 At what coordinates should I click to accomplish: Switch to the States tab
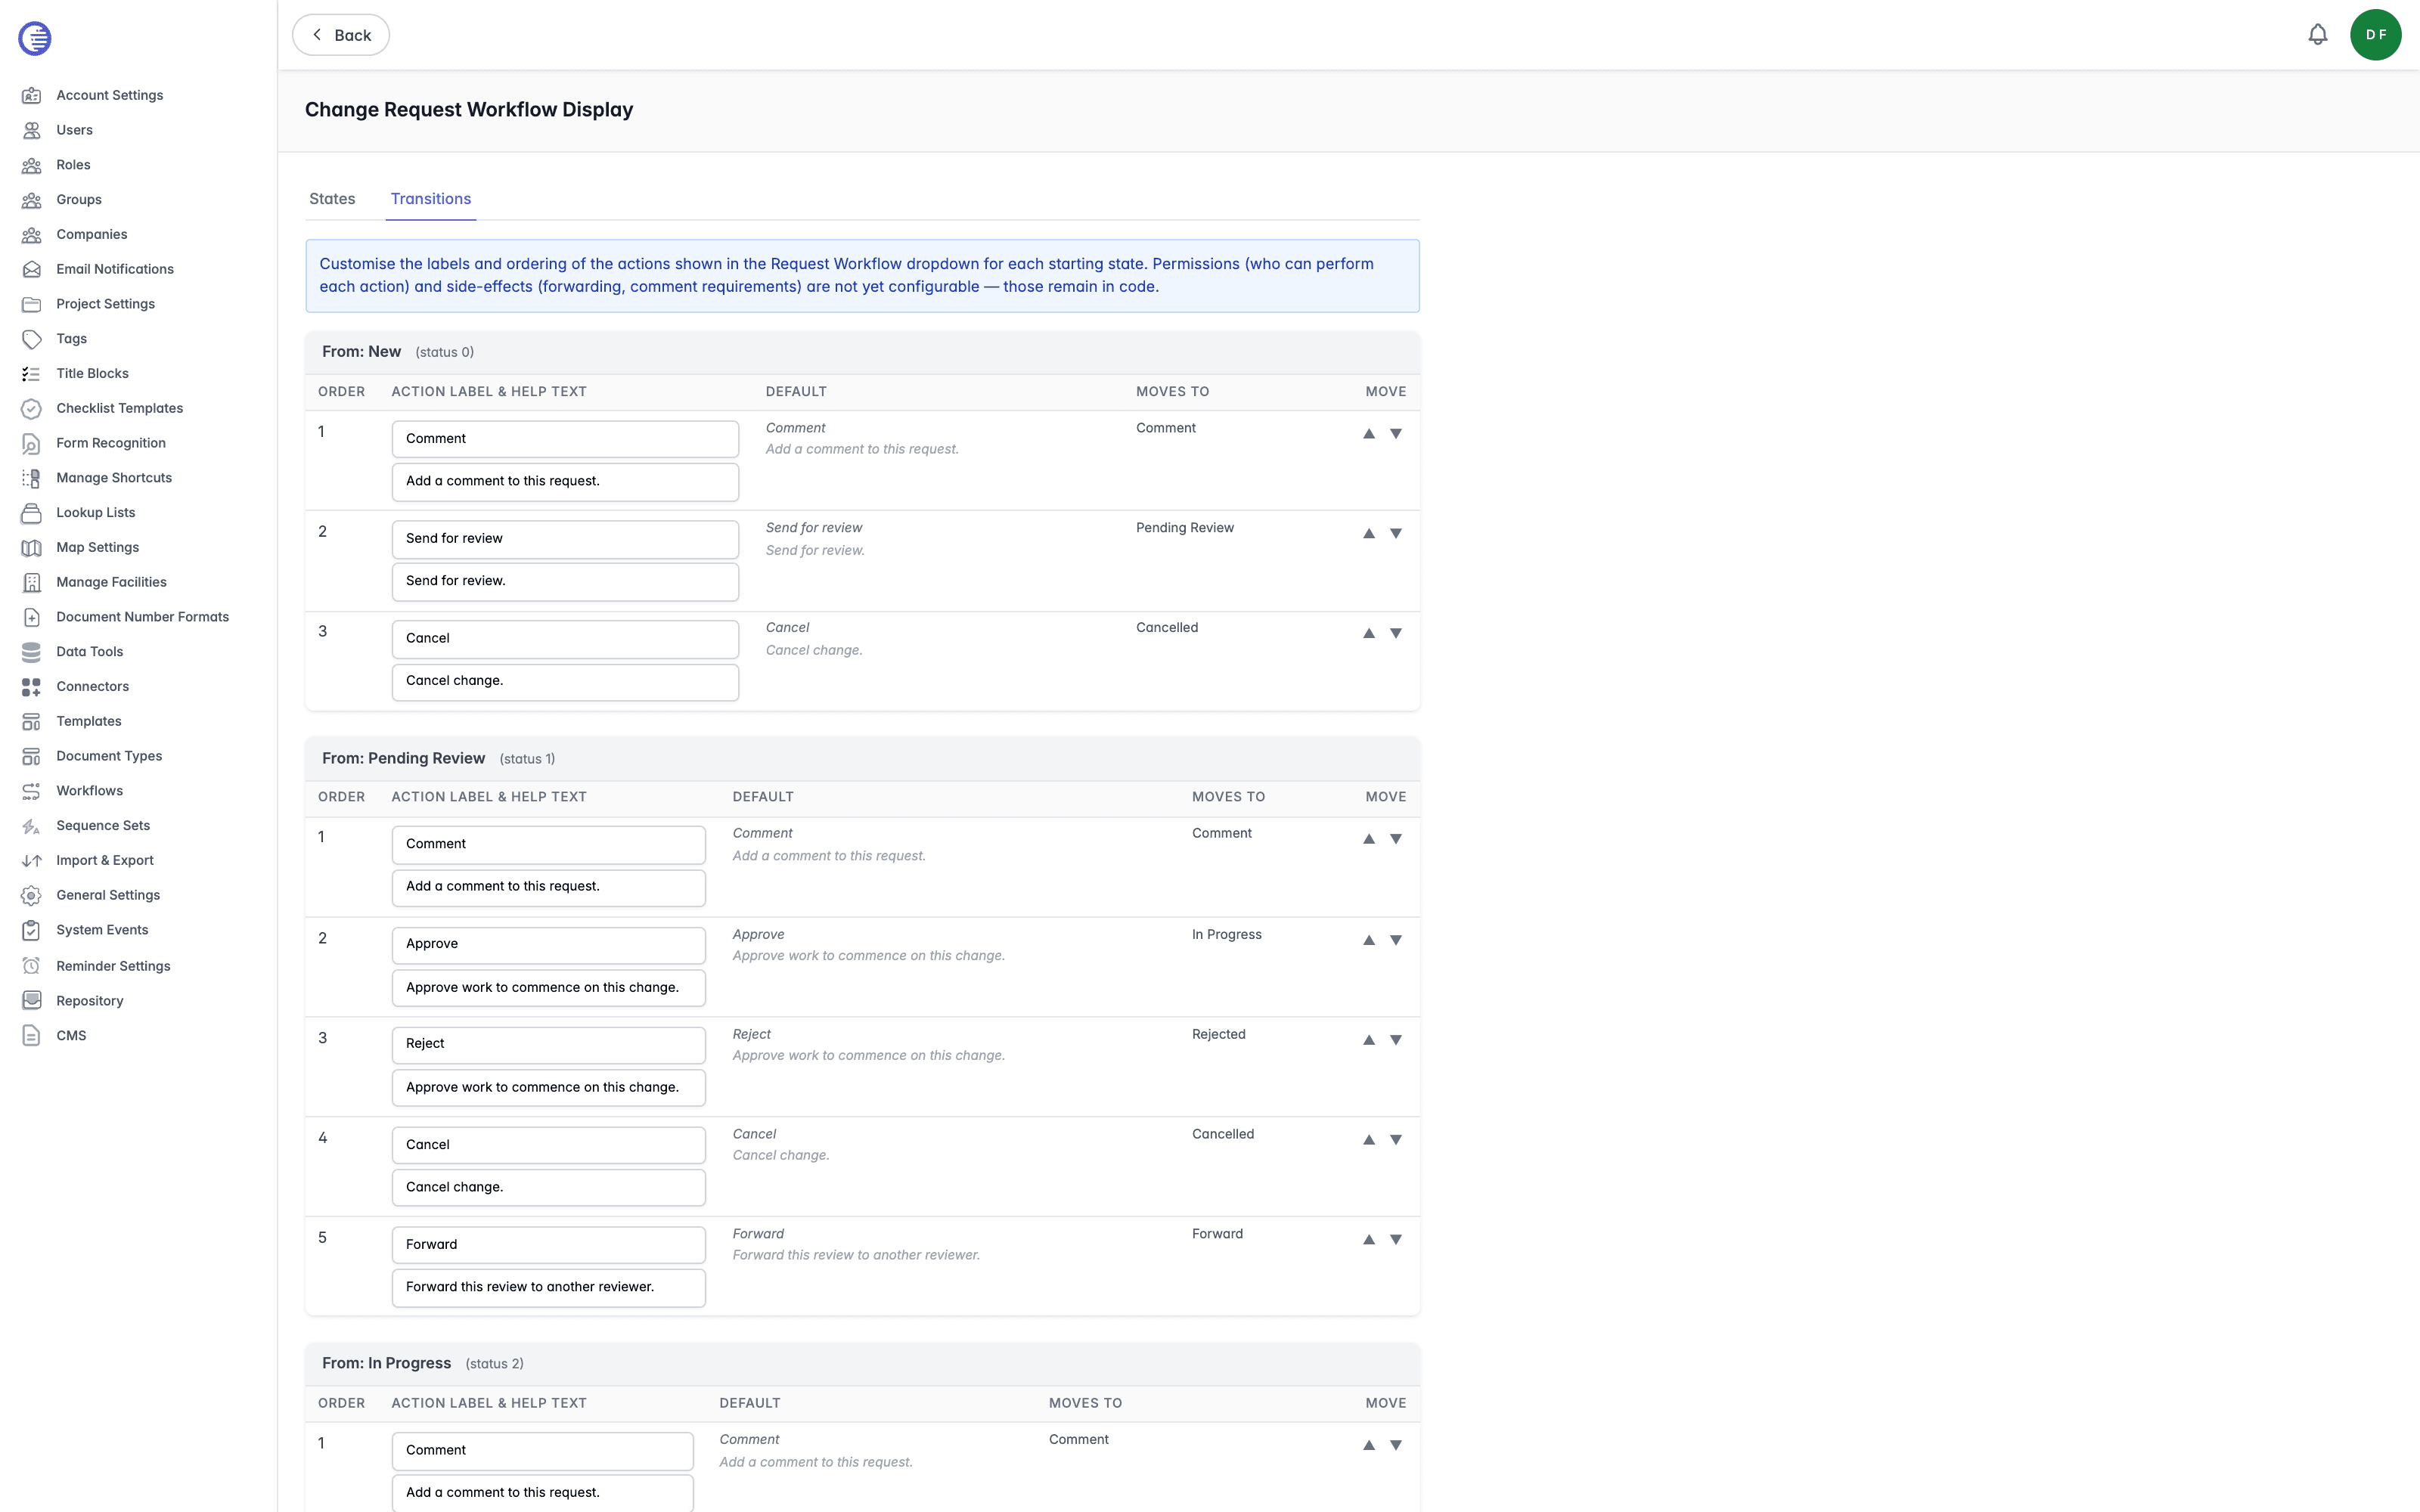coord(332,199)
